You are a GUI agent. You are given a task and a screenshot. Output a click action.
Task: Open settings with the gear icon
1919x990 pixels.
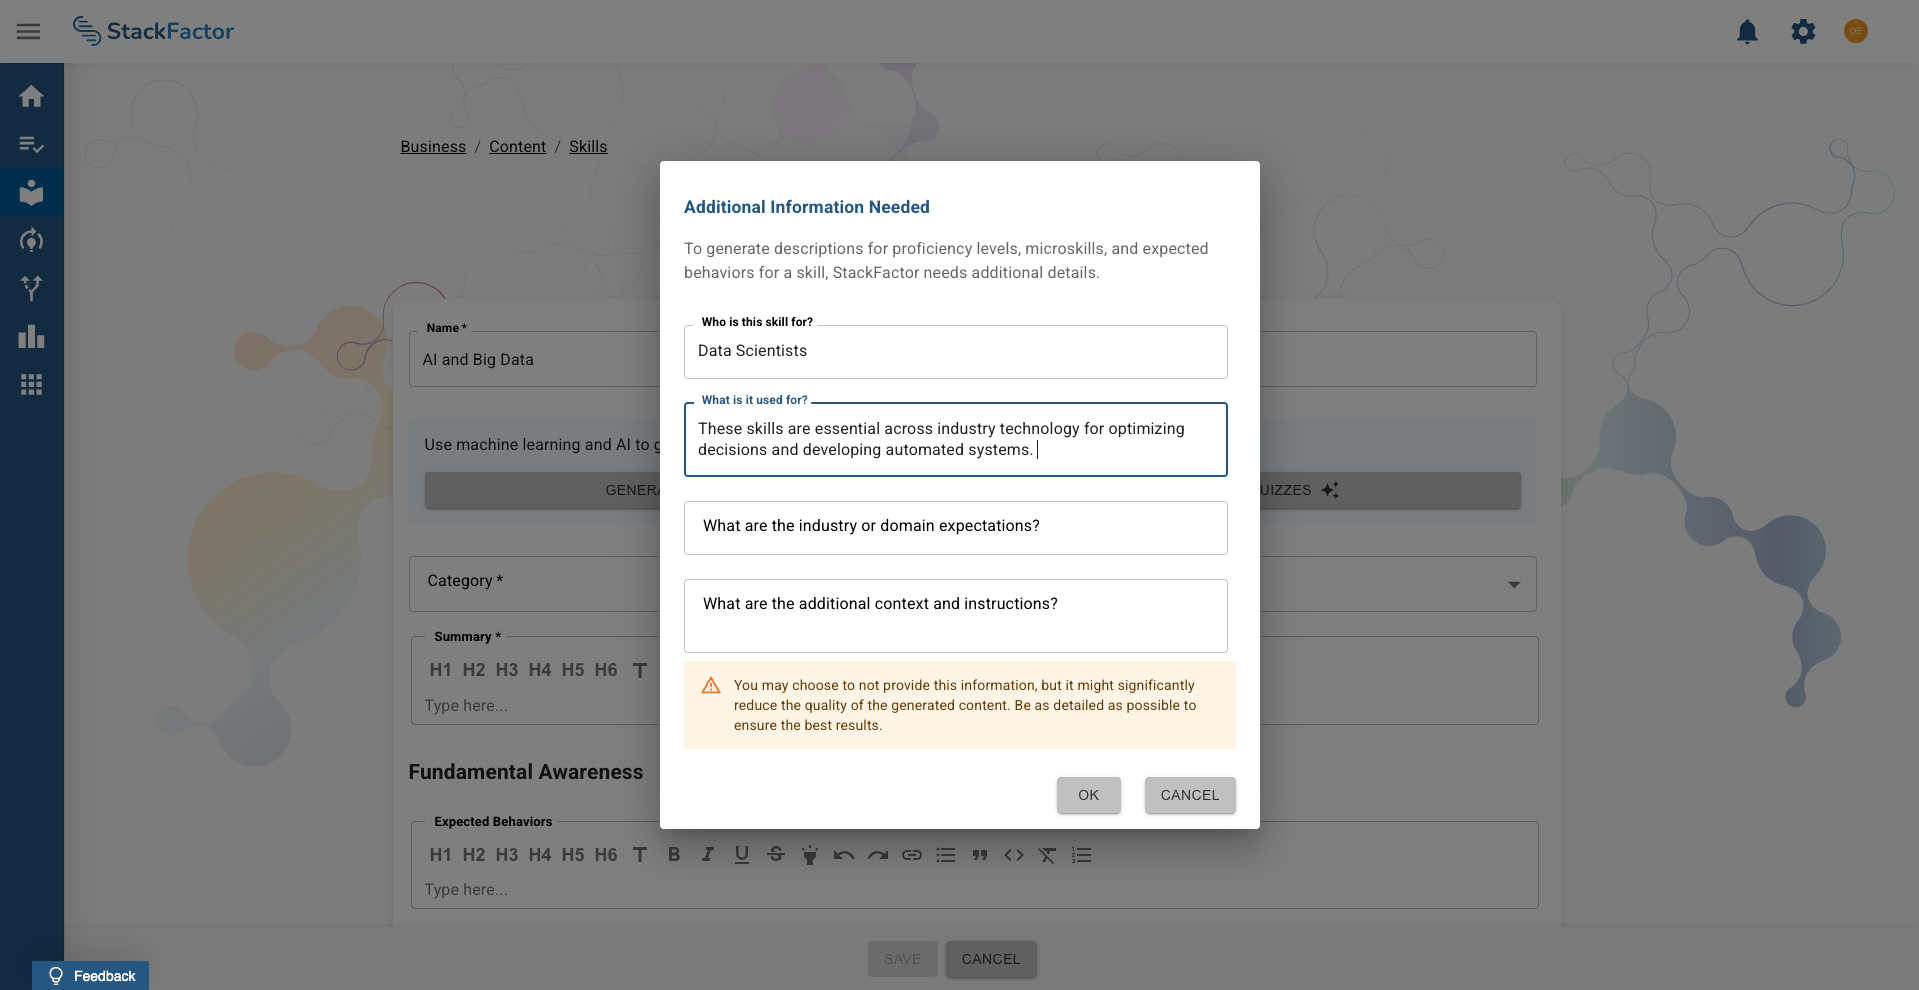[1803, 31]
